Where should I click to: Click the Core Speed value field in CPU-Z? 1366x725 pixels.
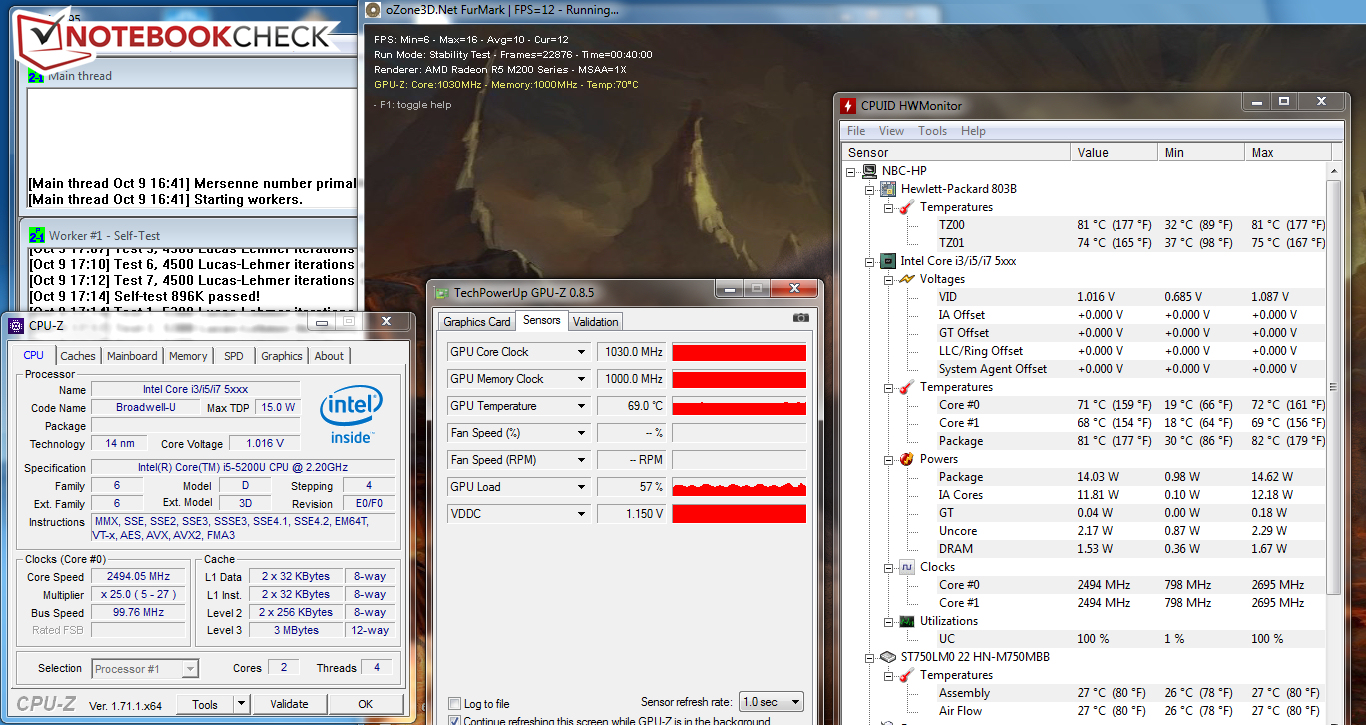138,577
